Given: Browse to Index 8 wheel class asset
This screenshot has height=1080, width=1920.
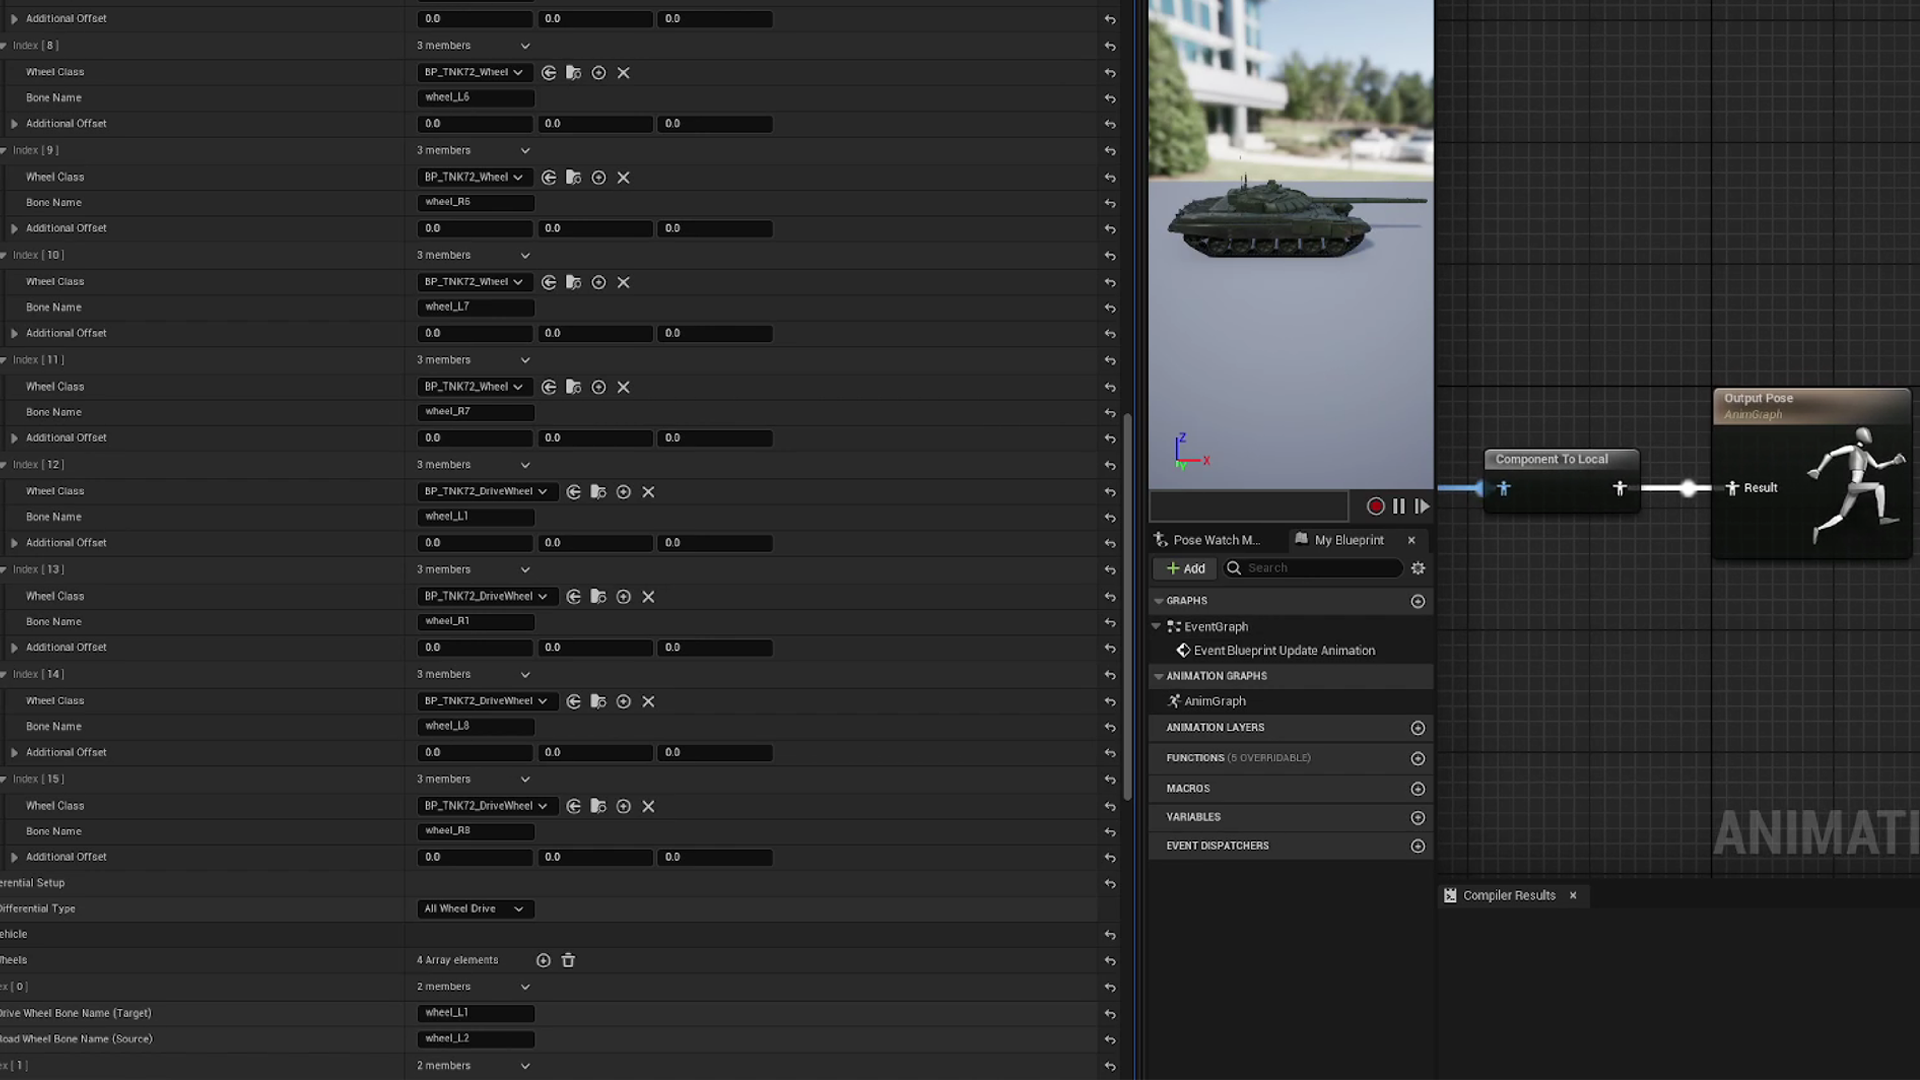Looking at the screenshot, I should coord(573,73).
